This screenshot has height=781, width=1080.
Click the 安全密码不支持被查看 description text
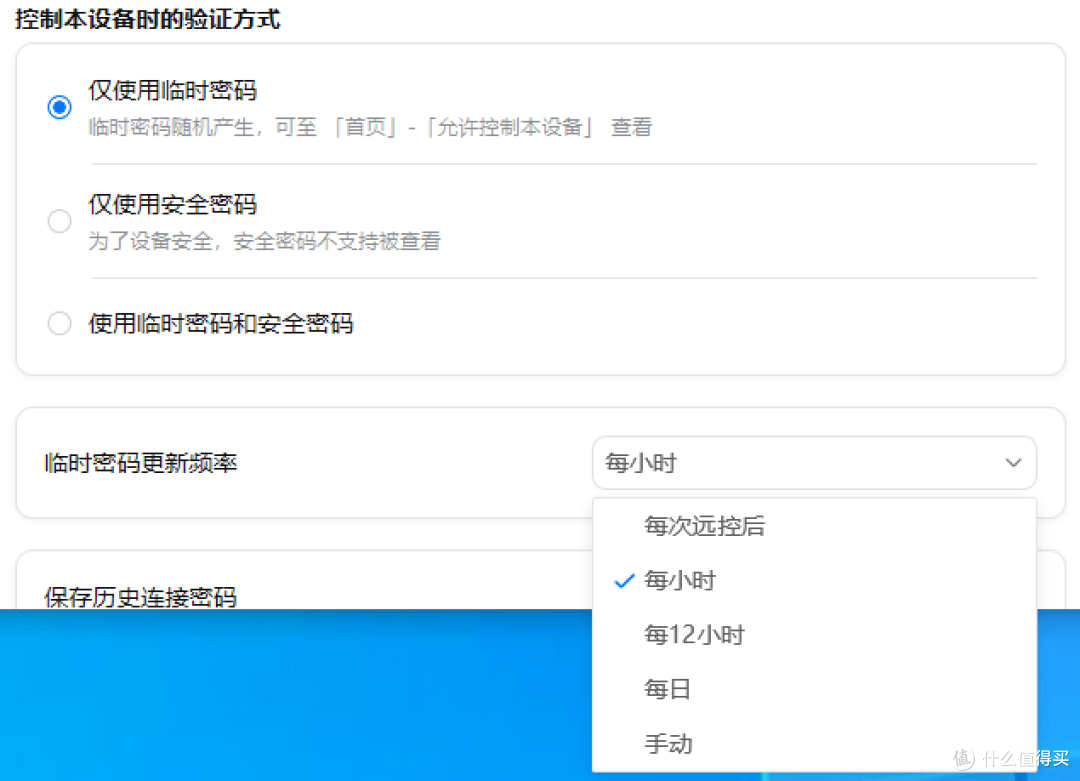tap(264, 241)
